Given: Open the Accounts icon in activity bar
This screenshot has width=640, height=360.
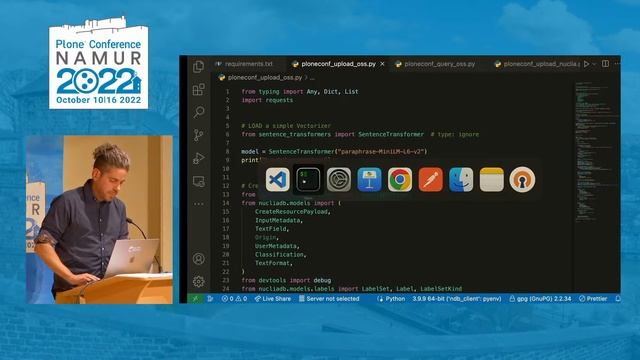Looking at the screenshot, I should coord(199,259).
